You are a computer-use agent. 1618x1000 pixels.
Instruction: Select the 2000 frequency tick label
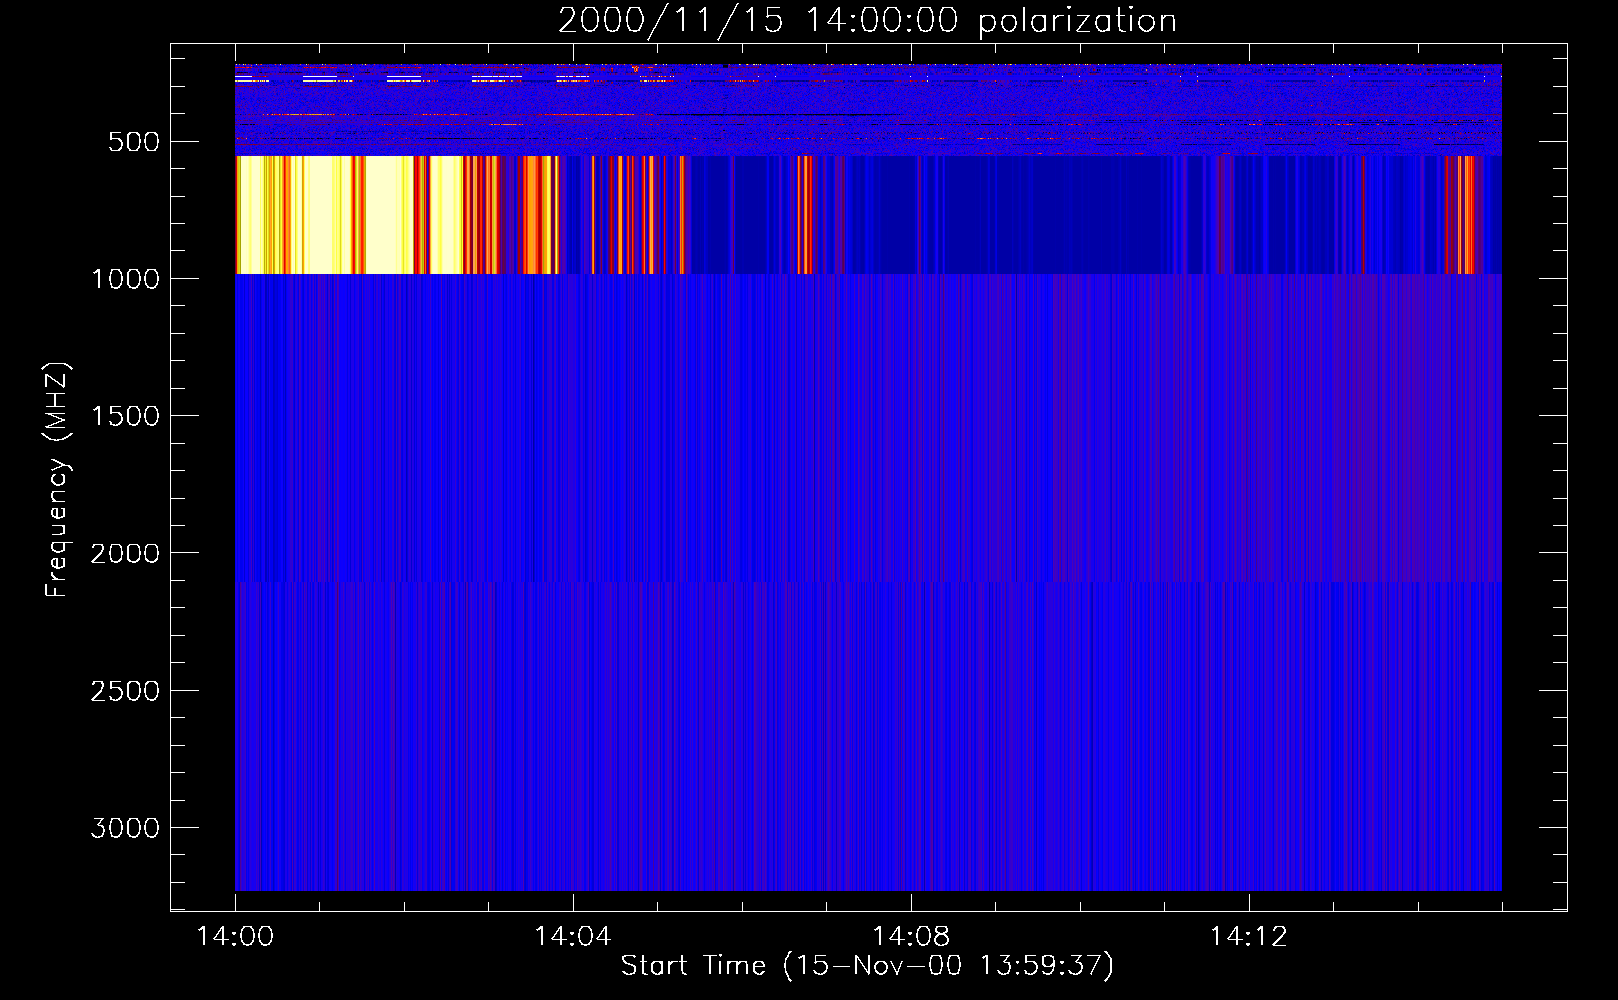pos(125,554)
